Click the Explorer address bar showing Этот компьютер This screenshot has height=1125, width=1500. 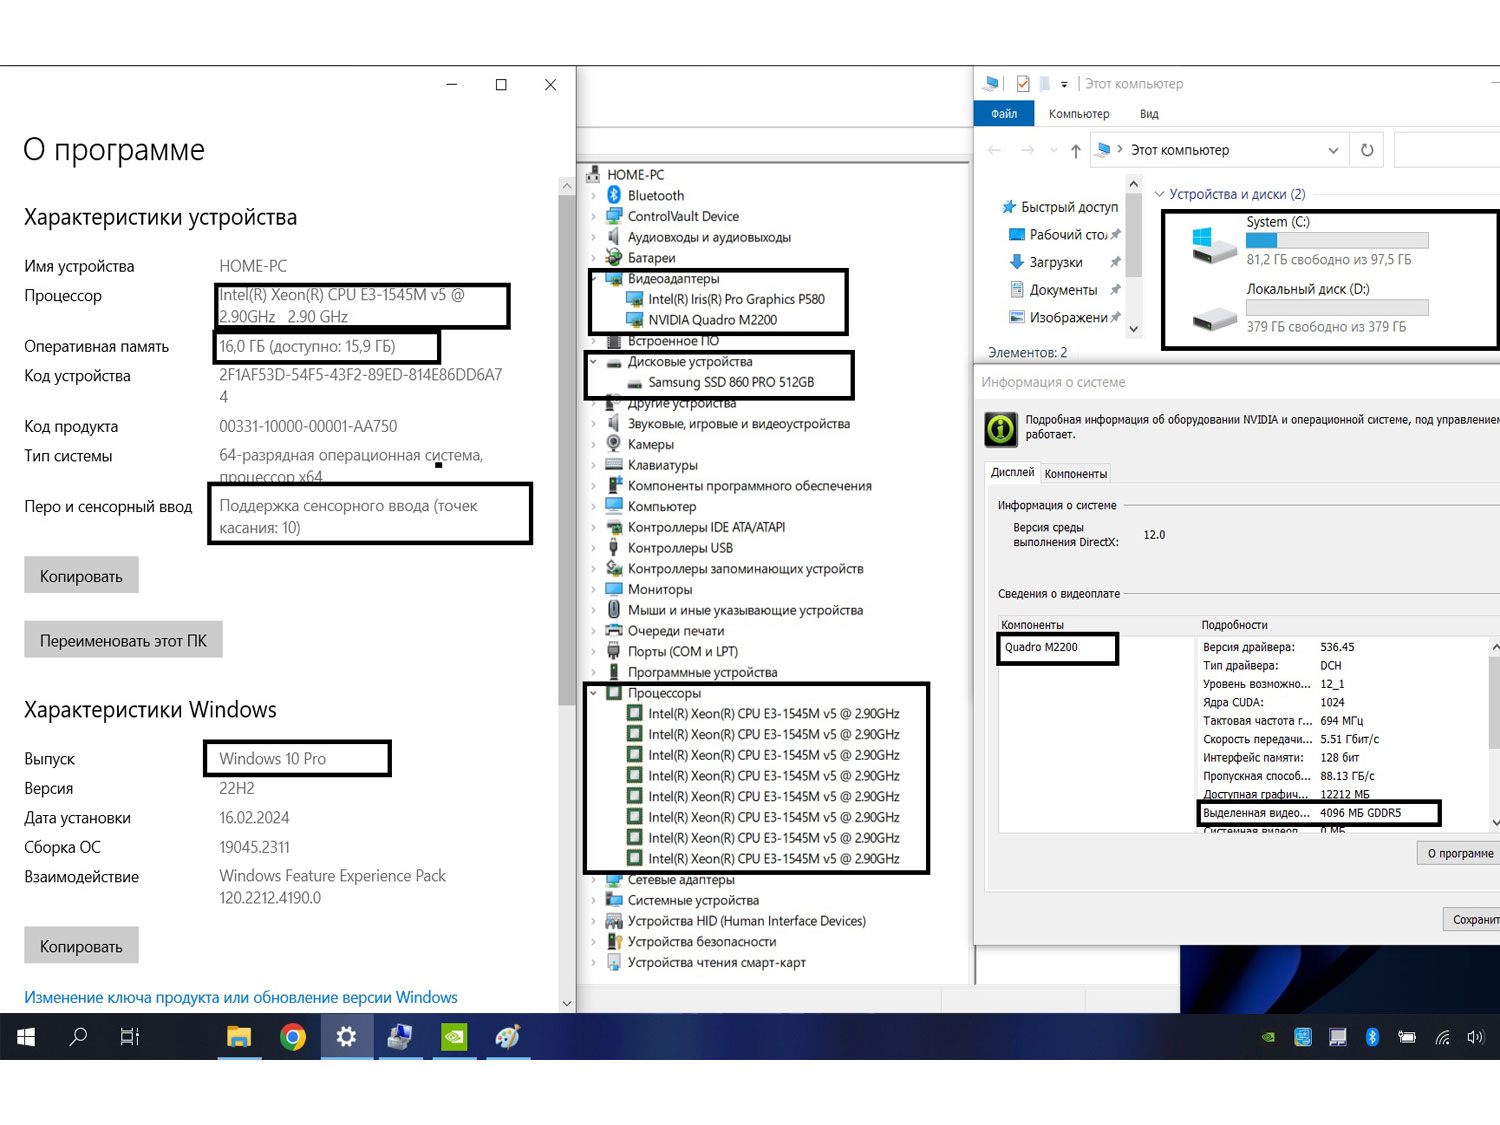[x=1220, y=150]
